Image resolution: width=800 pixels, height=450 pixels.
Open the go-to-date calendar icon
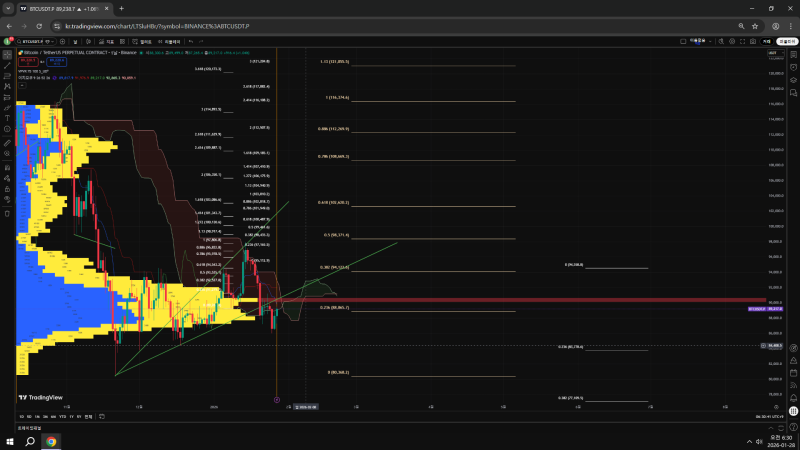tap(102, 417)
